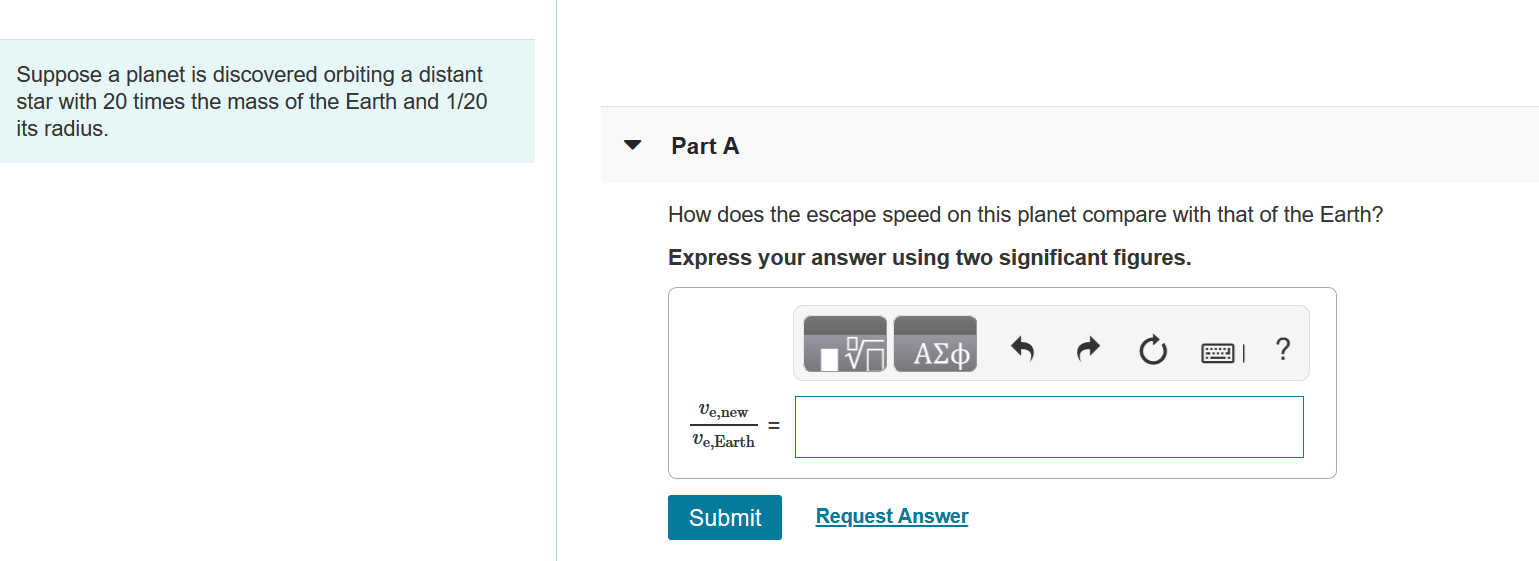Open the question mark help
This screenshot has height=561, width=1539.
pos(1283,350)
